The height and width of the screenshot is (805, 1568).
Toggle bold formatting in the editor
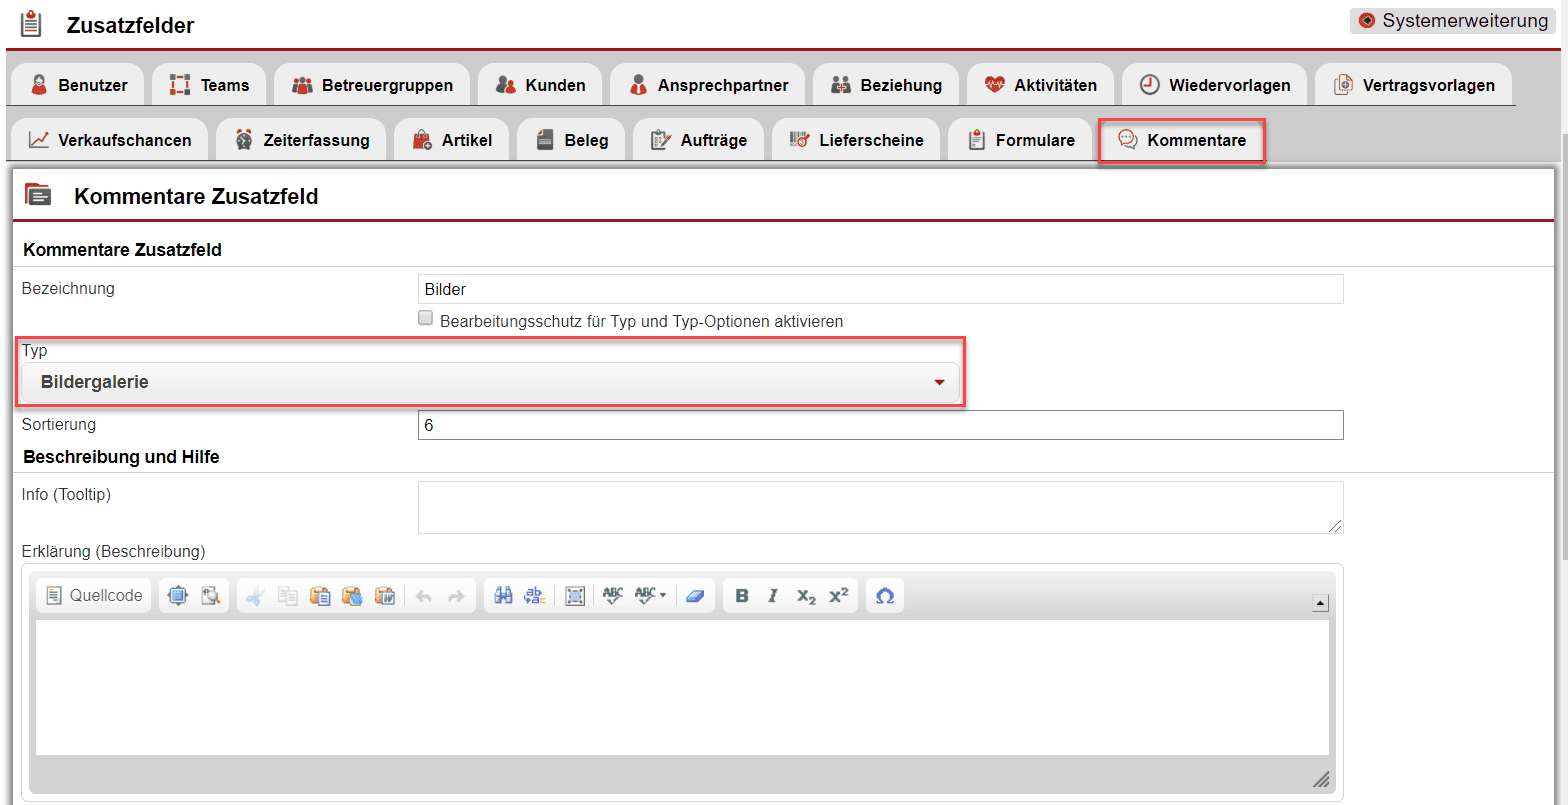[742, 596]
